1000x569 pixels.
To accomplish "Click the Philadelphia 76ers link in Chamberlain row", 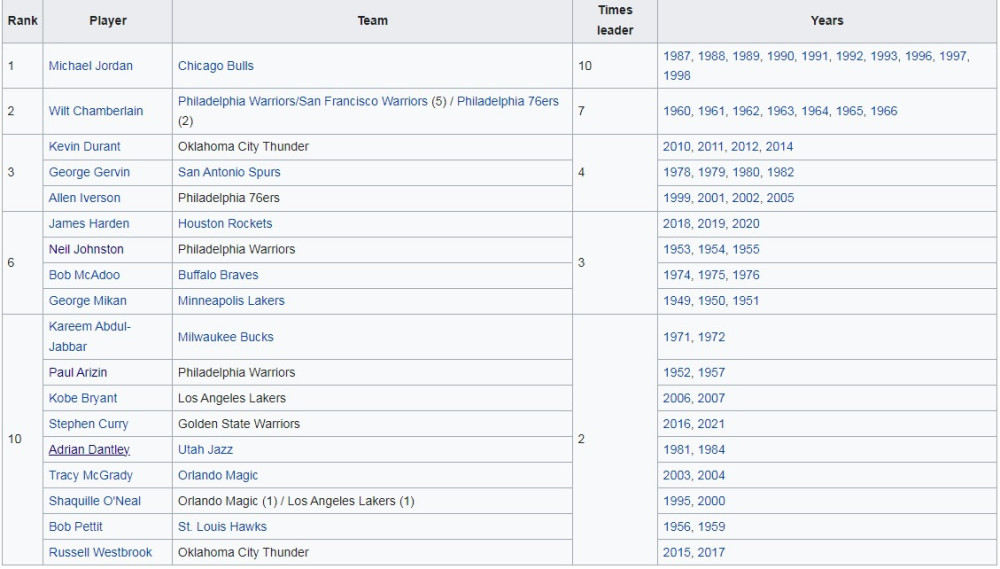I will coord(507,102).
